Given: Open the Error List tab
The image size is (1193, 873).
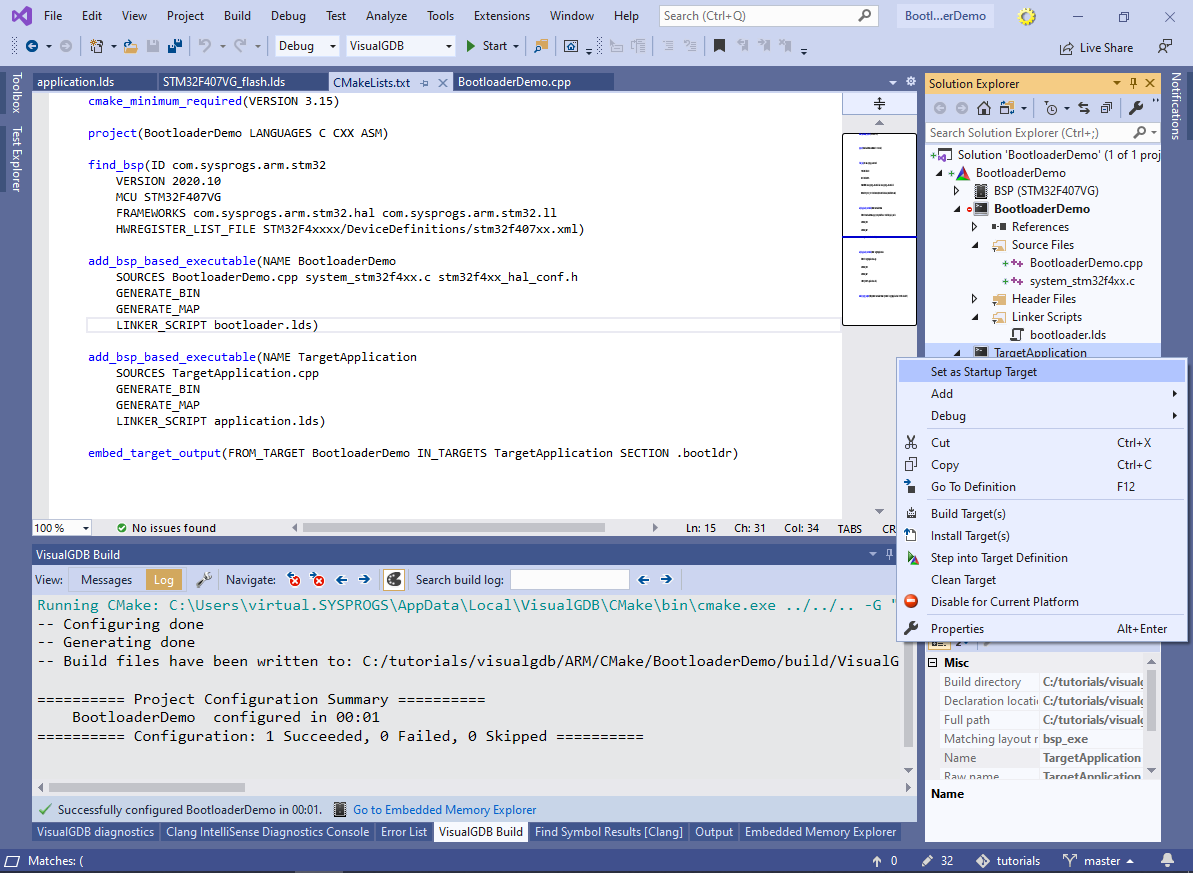Looking at the screenshot, I should 404,832.
